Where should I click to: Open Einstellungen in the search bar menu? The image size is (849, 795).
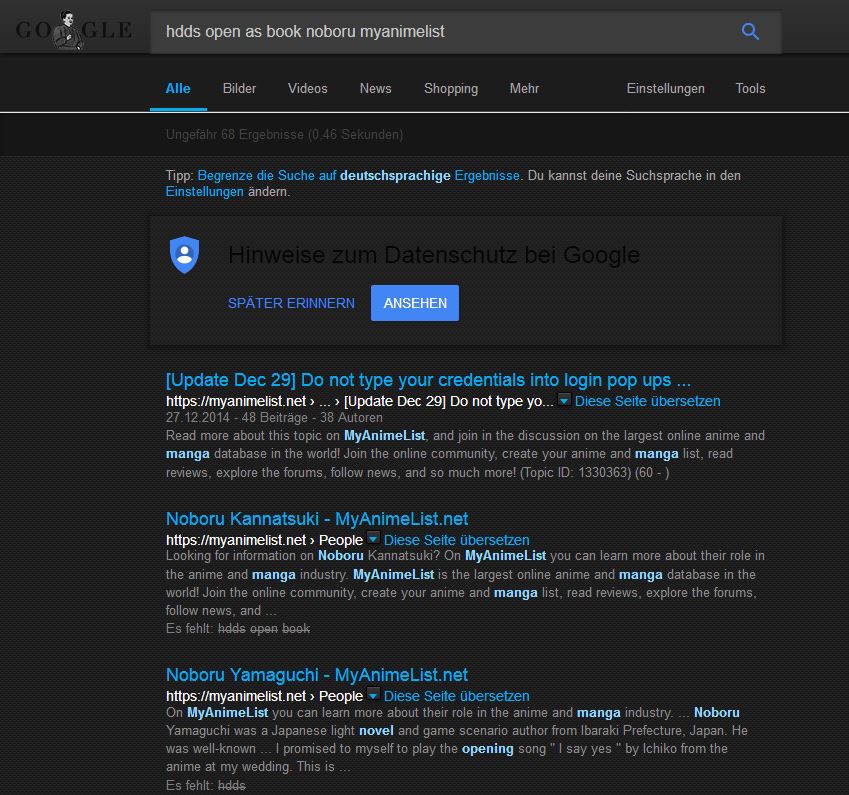coord(665,88)
